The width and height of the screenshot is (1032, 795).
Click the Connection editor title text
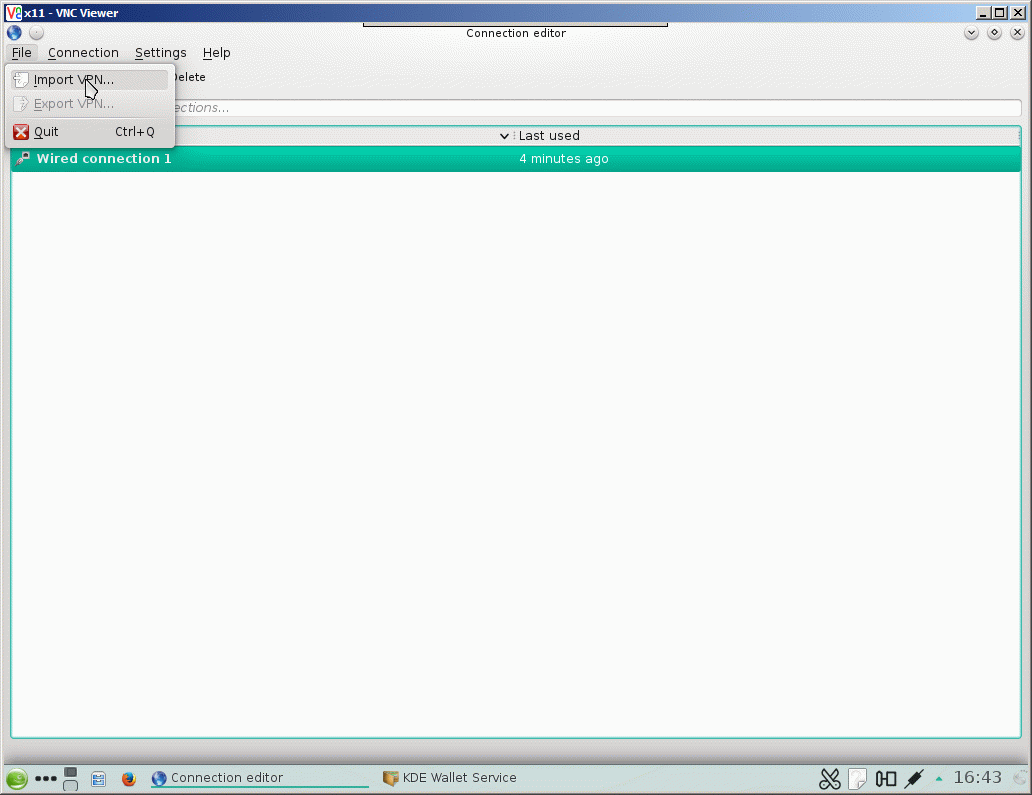point(516,33)
